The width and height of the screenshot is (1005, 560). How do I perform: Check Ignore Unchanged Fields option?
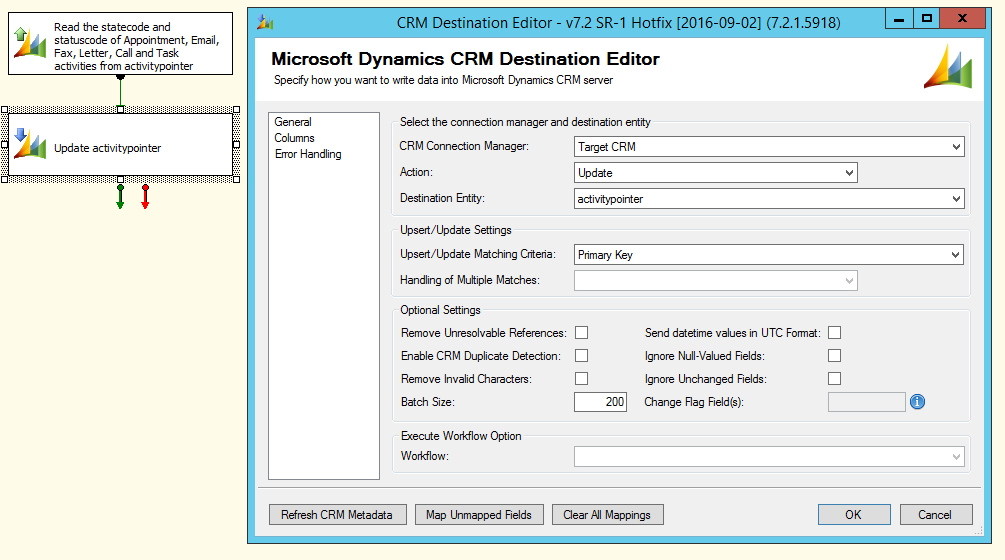pyautogui.click(x=835, y=379)
